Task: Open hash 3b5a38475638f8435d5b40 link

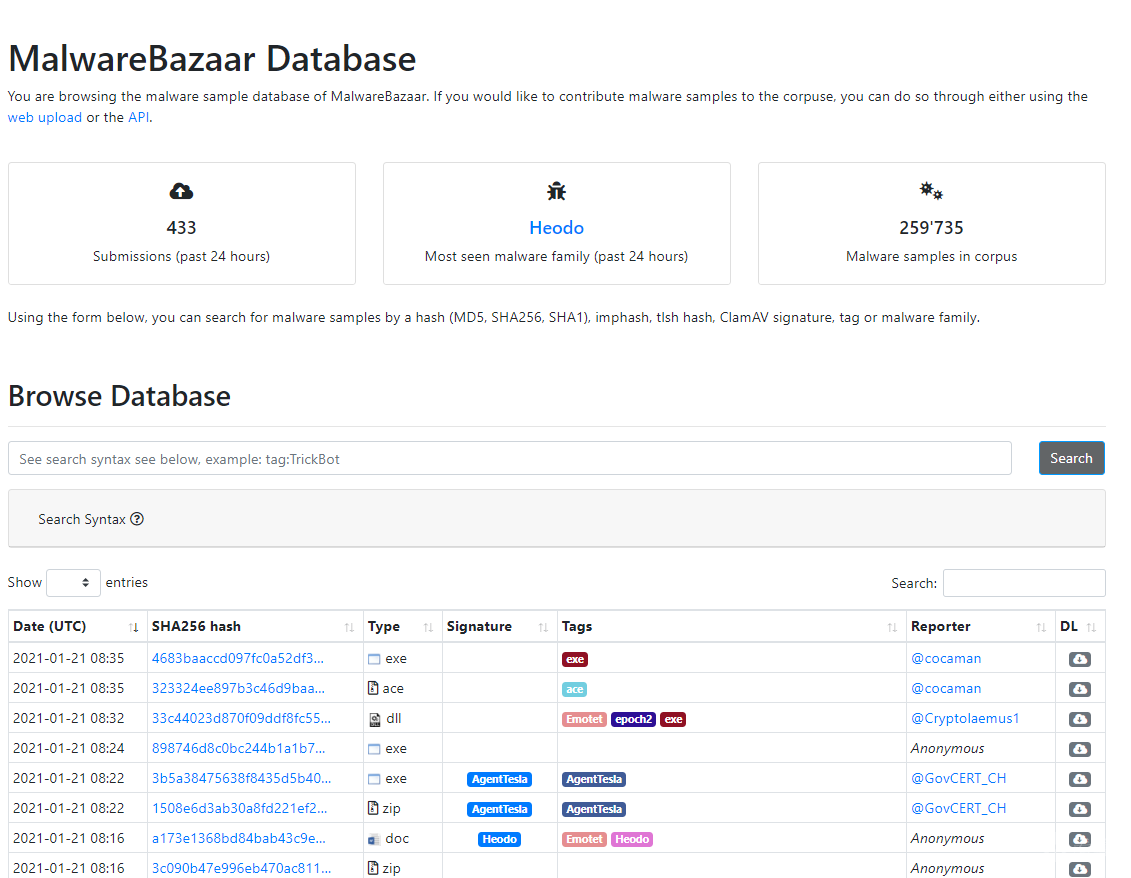Action: 241,778
